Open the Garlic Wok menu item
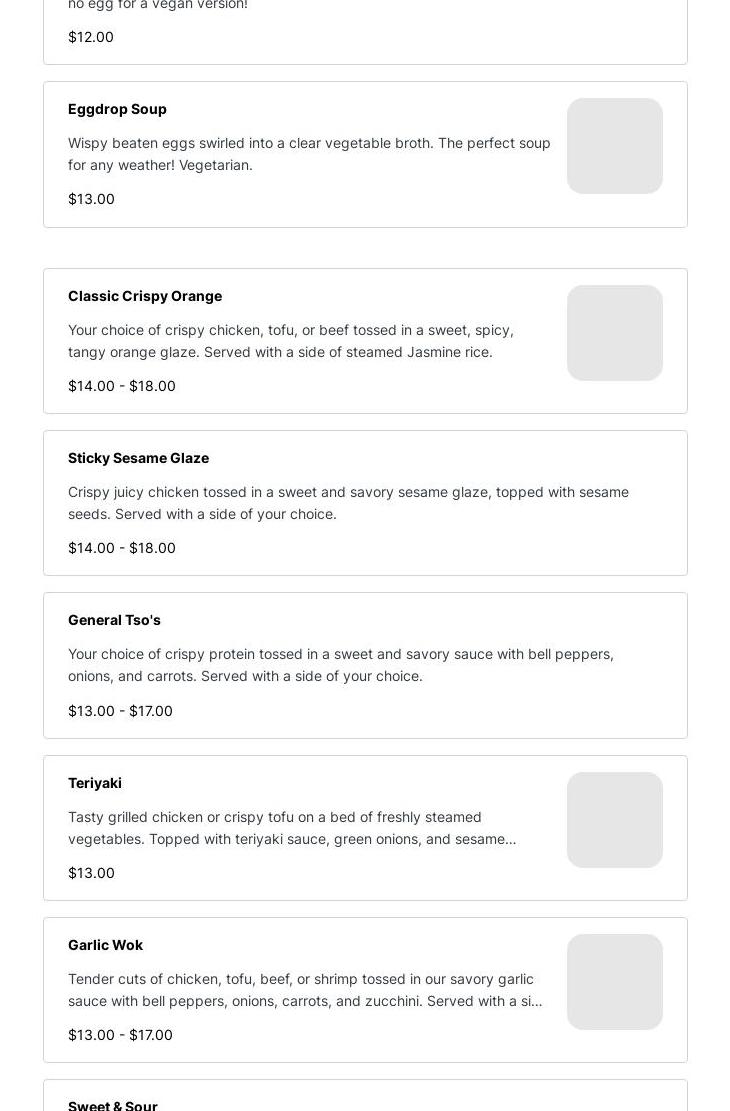 point(105,945)
